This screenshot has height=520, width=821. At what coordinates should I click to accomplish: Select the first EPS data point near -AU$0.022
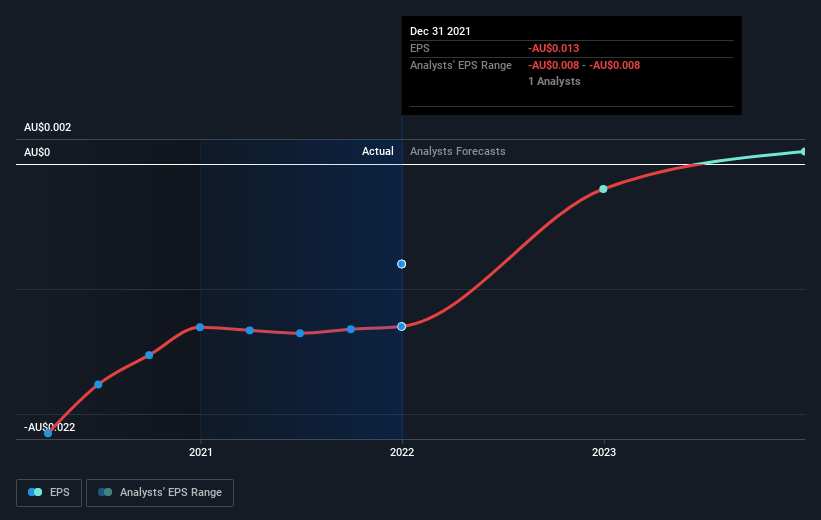[48, 433]
